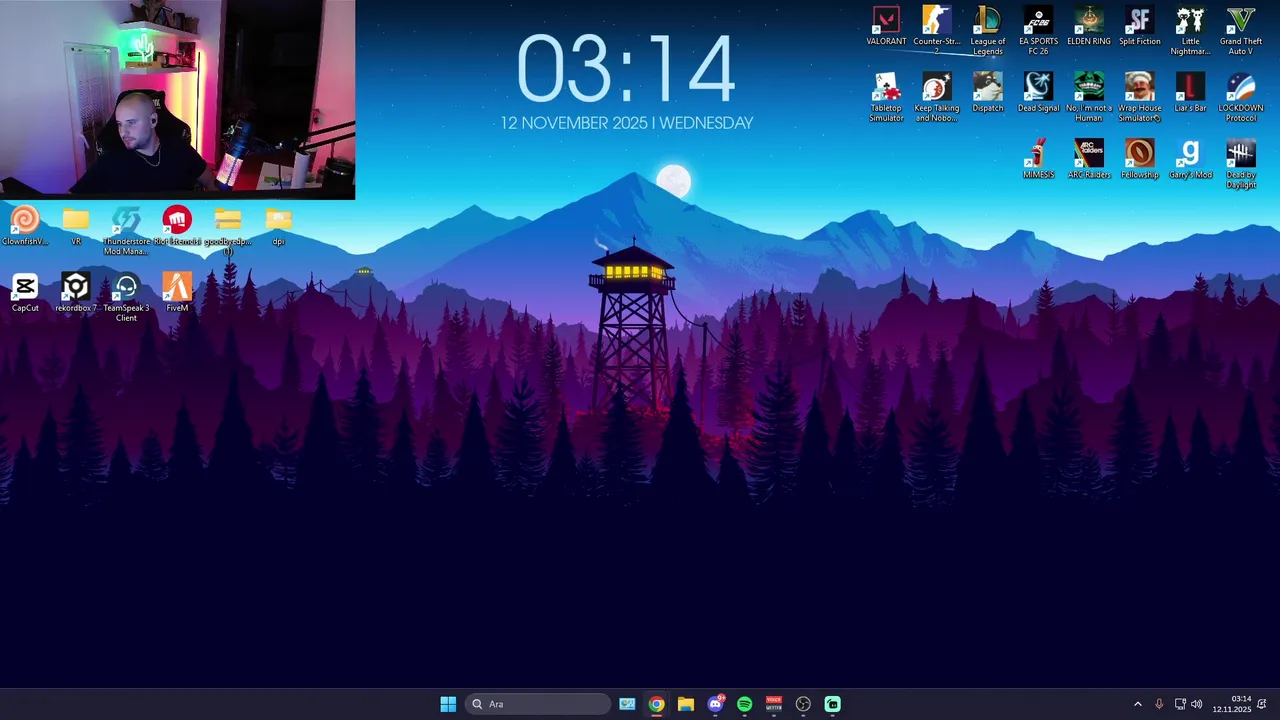This screenshot has height=720, width=1280.
Task: Select the EA SPORTS FC 26 shortcut
Action: point(1038,31)
